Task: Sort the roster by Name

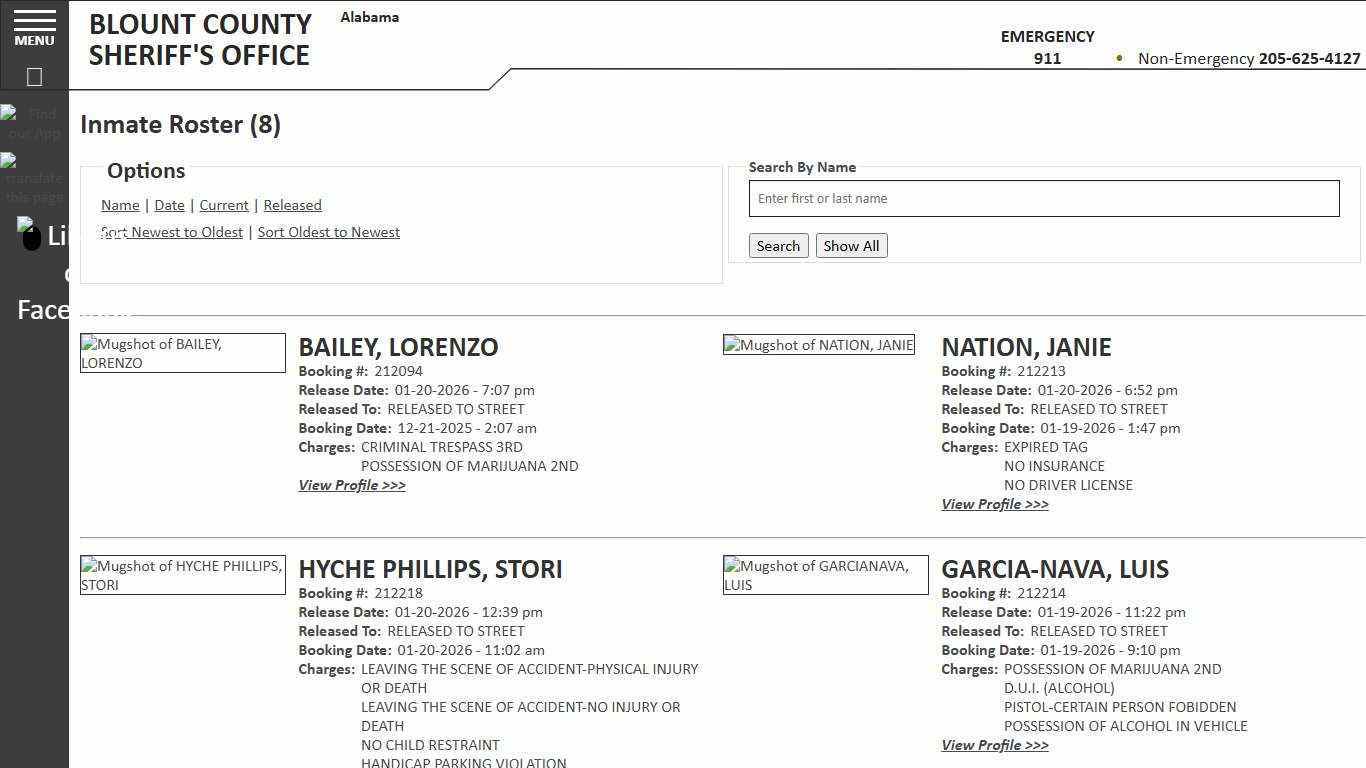Action: pos(120,205)
